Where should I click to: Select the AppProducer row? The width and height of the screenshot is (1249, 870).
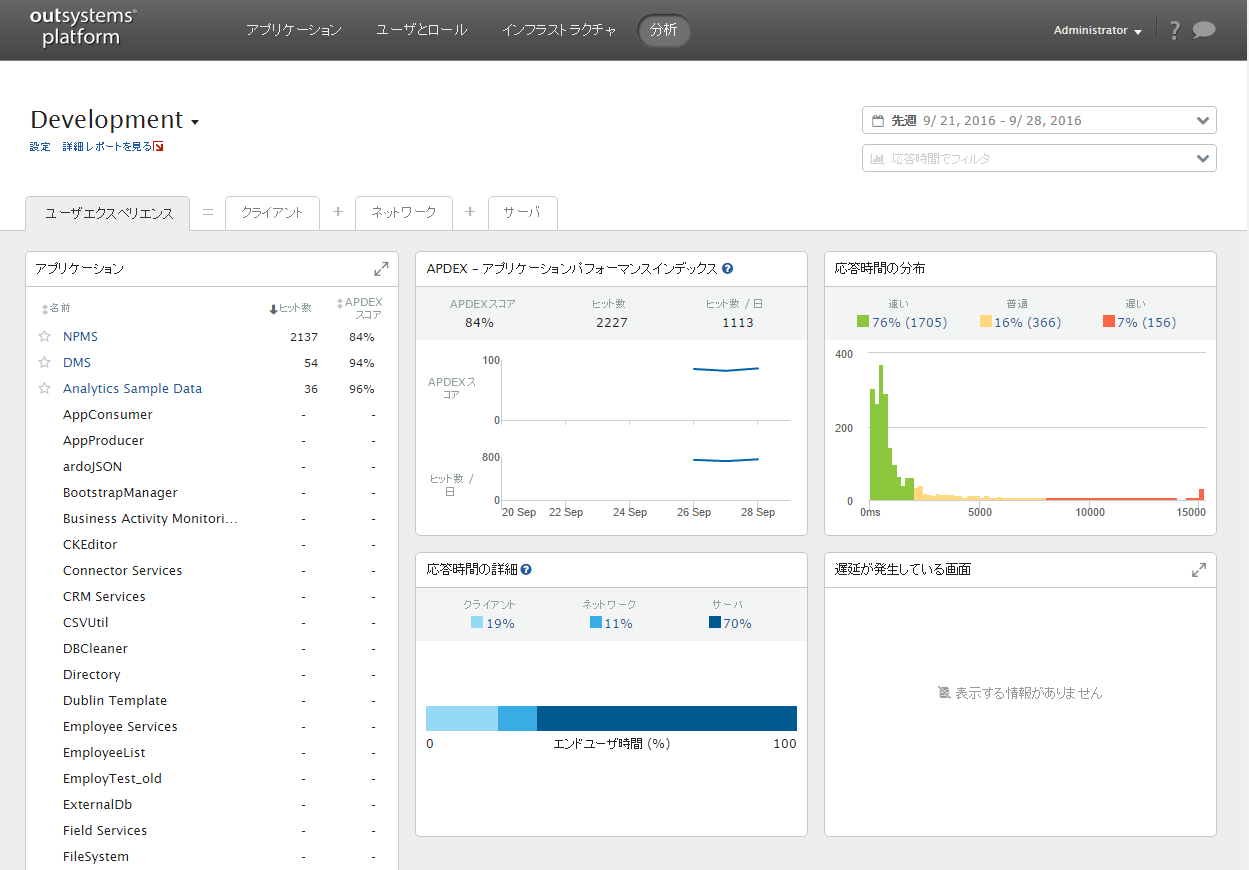point(212,441)
